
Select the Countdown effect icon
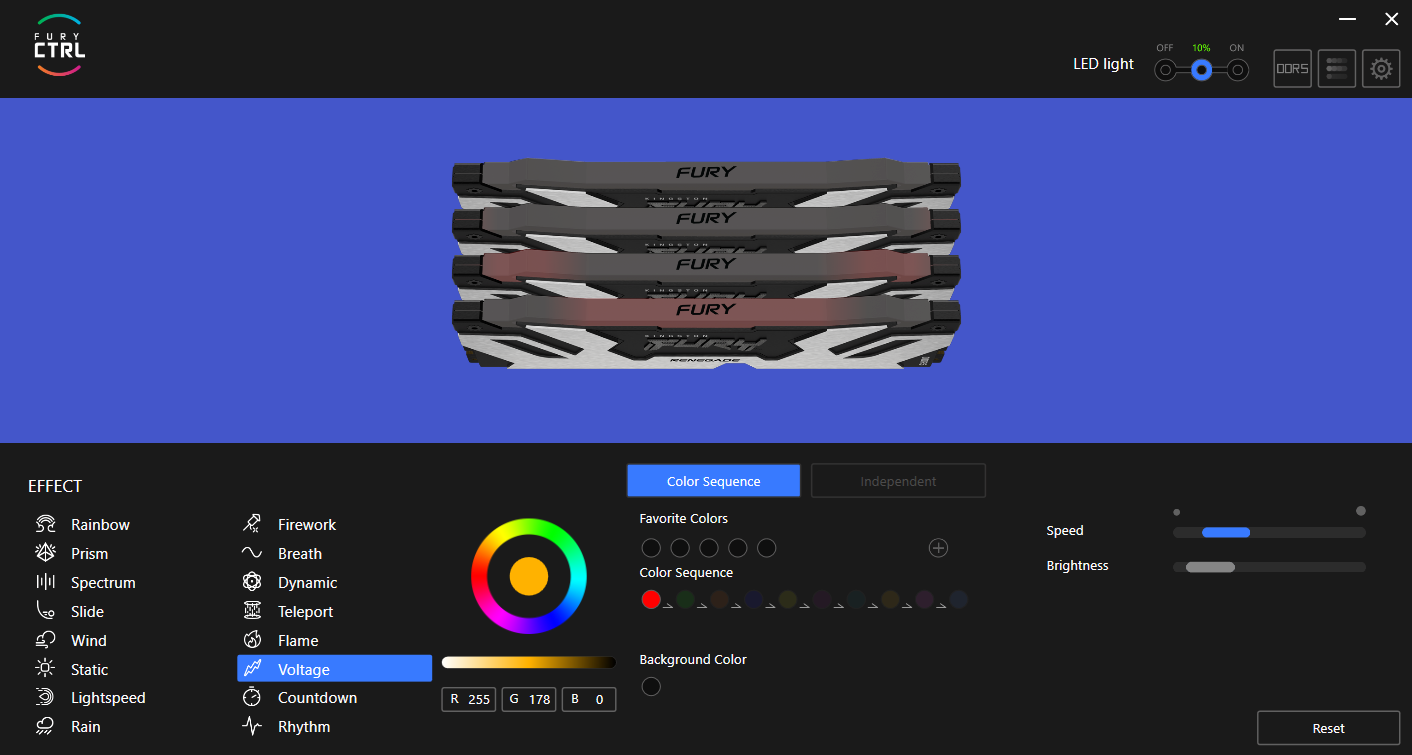click(x=252, y=698)
